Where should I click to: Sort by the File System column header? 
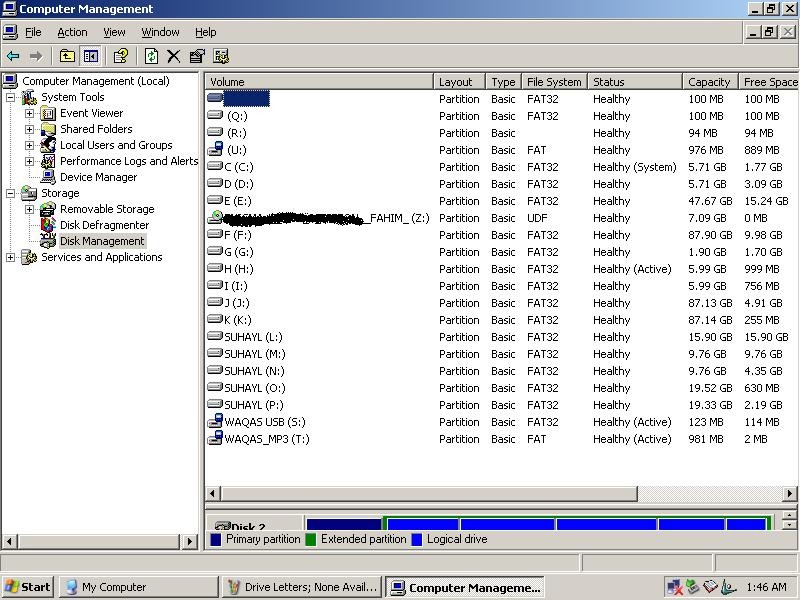(554, 82)
